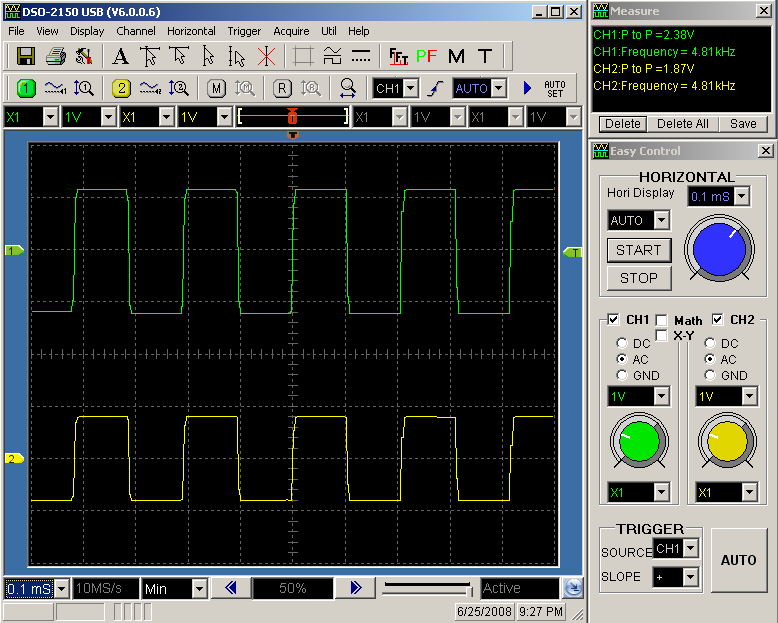778x623 pixels.
Task: Toggle the green channel 1 button
Action: click(x=26, y=88)
